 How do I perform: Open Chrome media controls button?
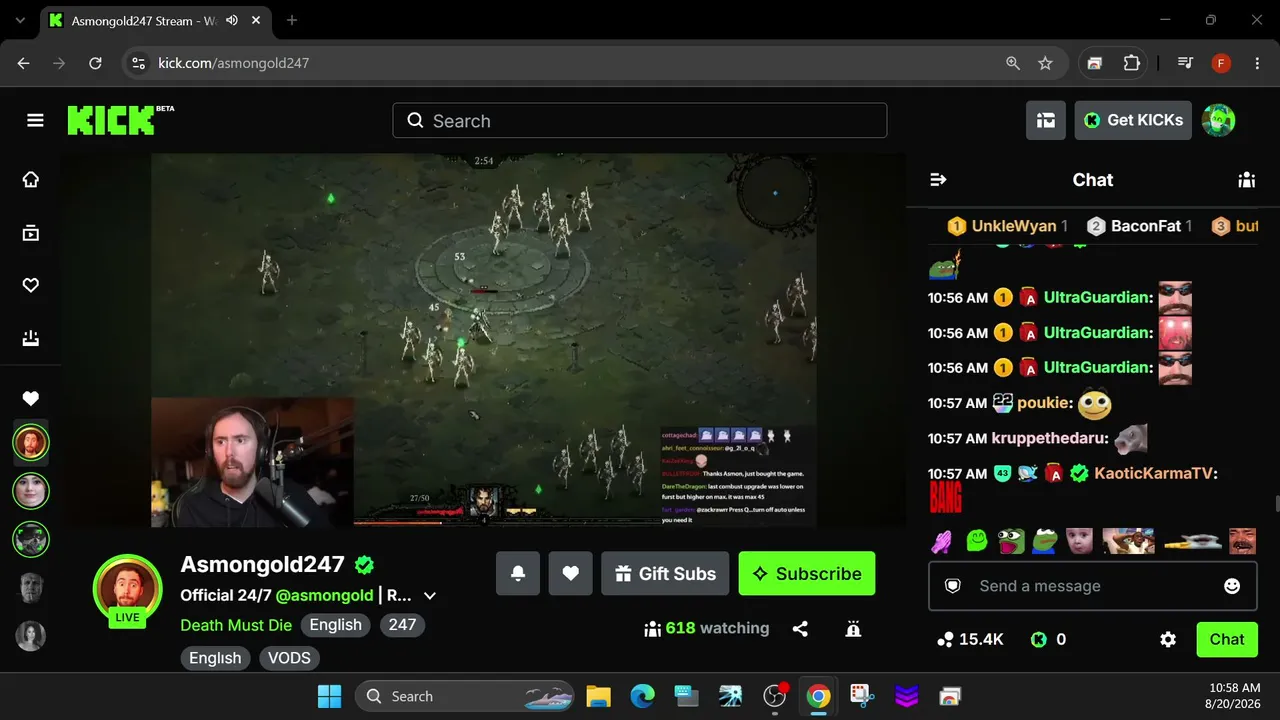pos(1186,63)
